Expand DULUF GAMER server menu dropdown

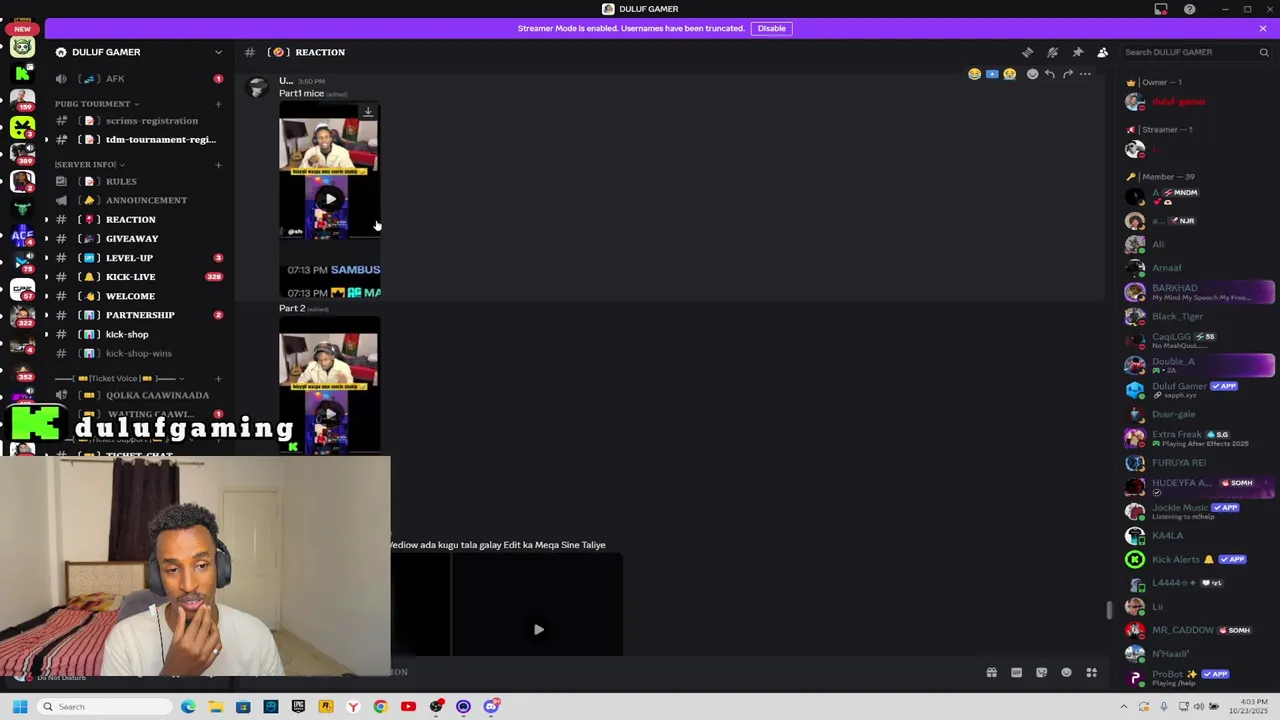pos(218,52)
